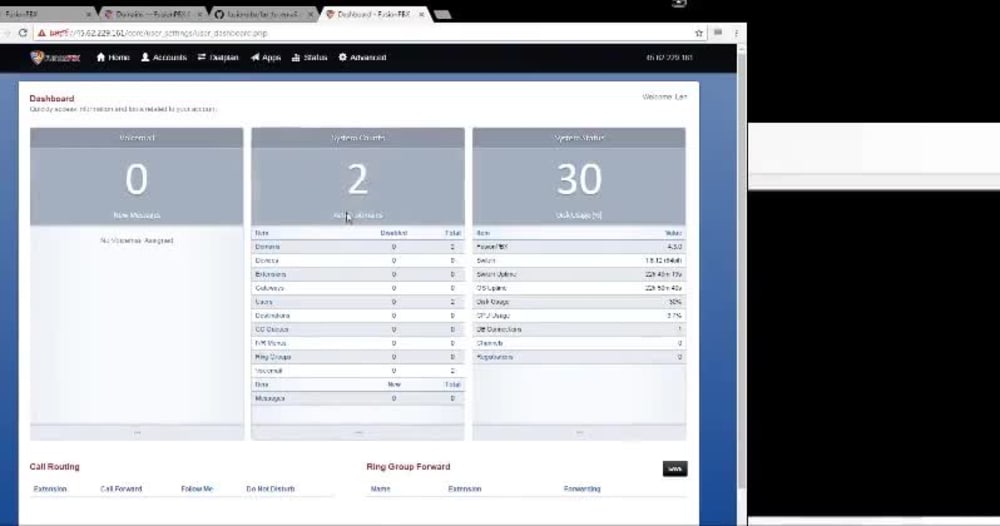Image resolution: width=1000 pixels, height=526 pixels.
Task: Click the DB Connections row
Action: point(579,330)
